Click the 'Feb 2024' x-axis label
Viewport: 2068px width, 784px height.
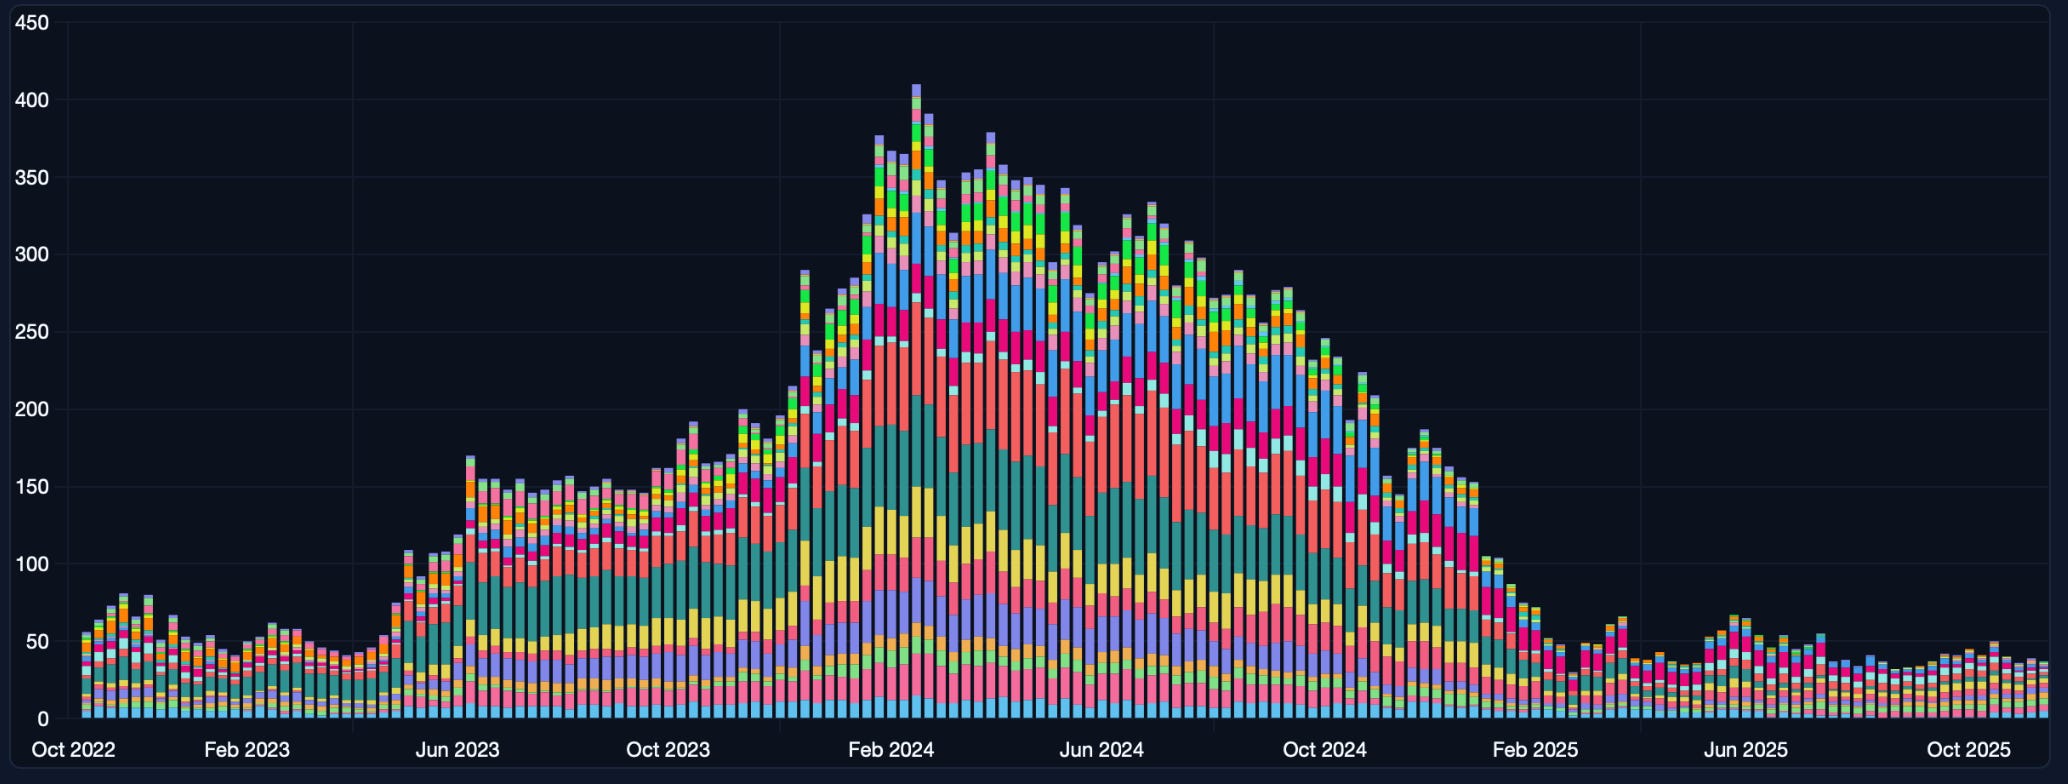coord(891,749)
